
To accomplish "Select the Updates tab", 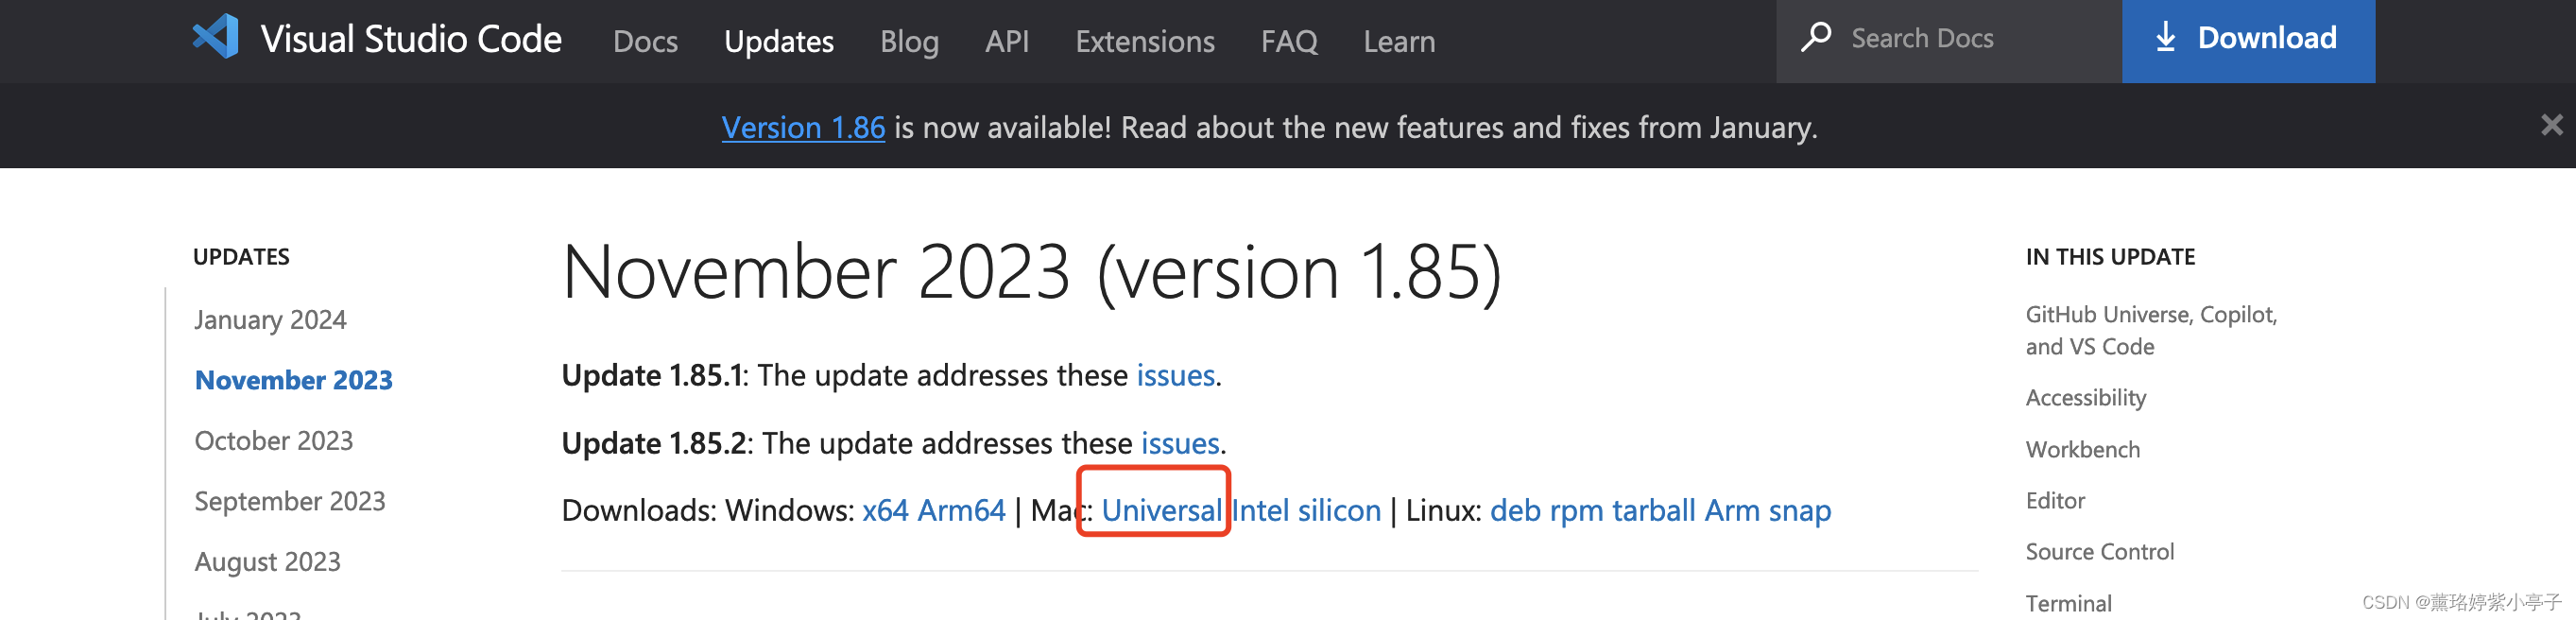I will [778, 41].
